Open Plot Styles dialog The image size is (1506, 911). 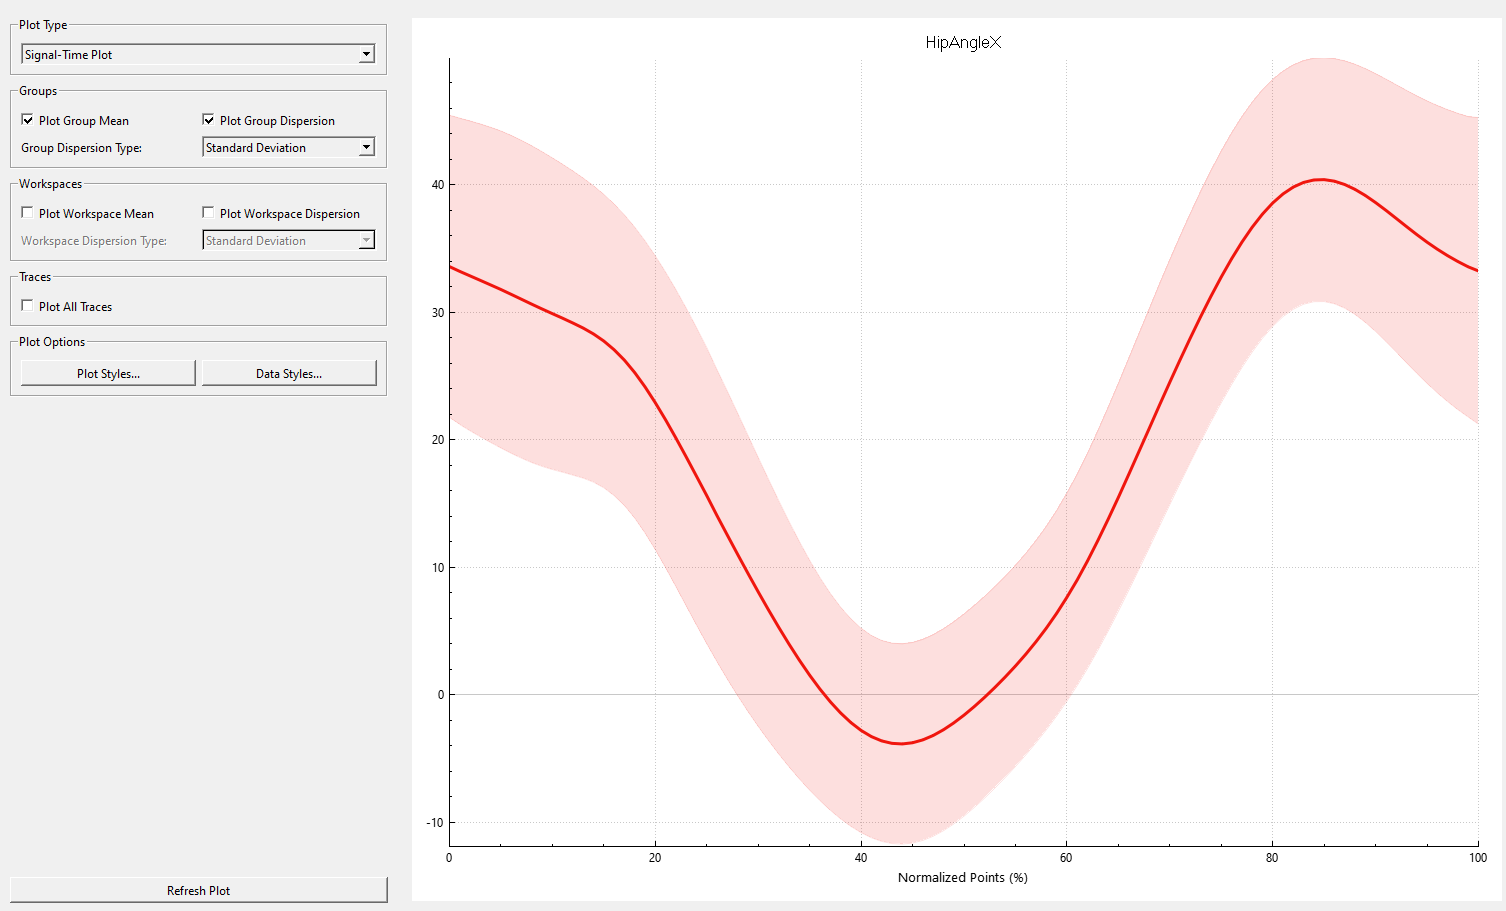[x=108, y=373]
